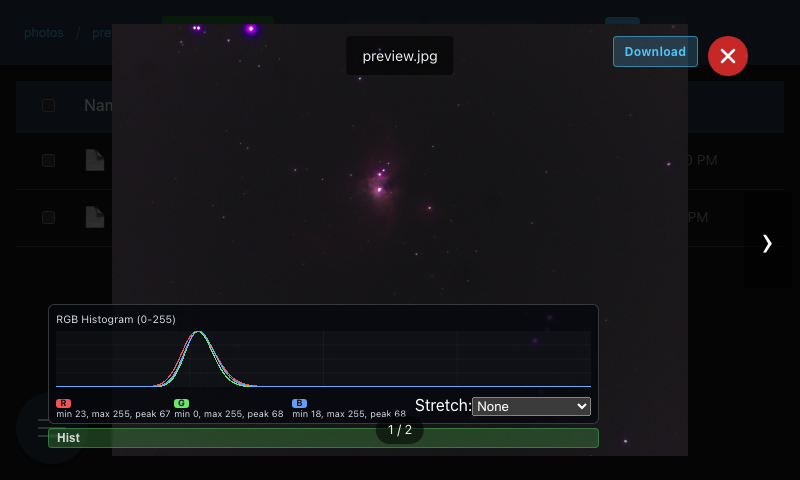This screenshot has height=480, width=800.
Task: Click the preview.jpg filename label
Action: [399, 56]
